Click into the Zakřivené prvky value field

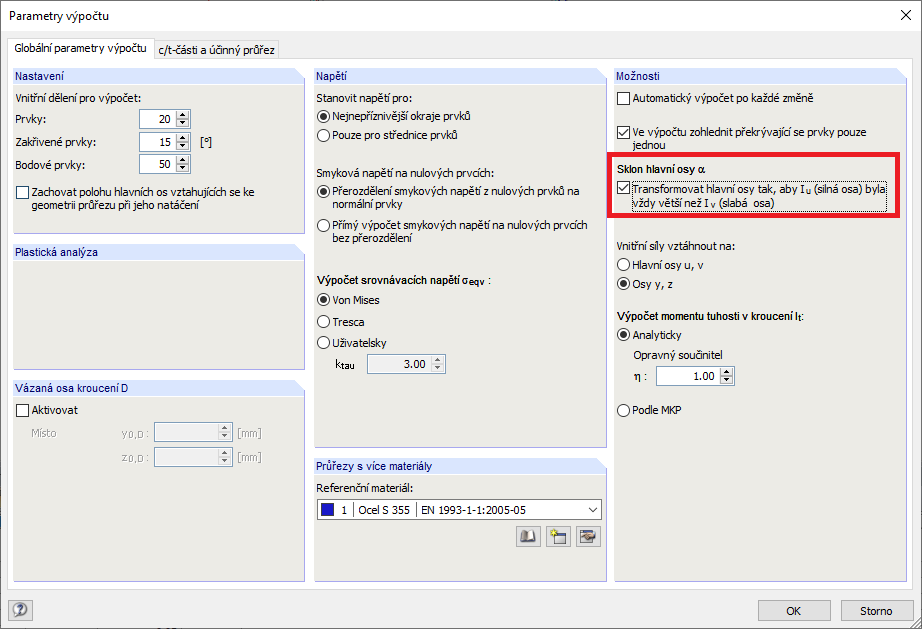pos(159,142)
